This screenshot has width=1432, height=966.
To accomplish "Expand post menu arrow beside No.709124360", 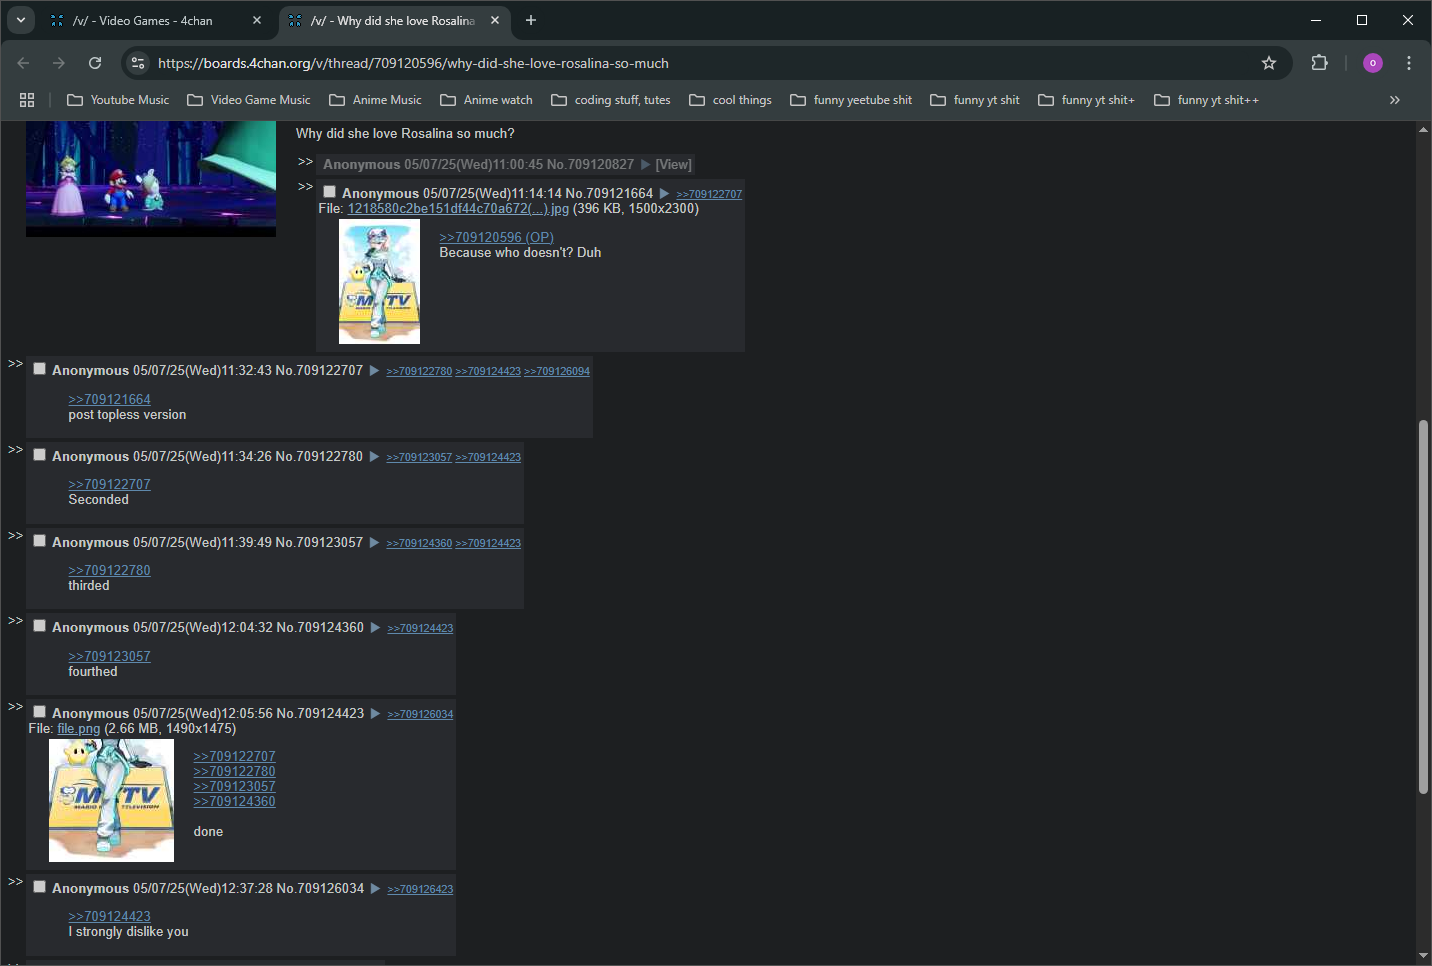I will point(375,627).
